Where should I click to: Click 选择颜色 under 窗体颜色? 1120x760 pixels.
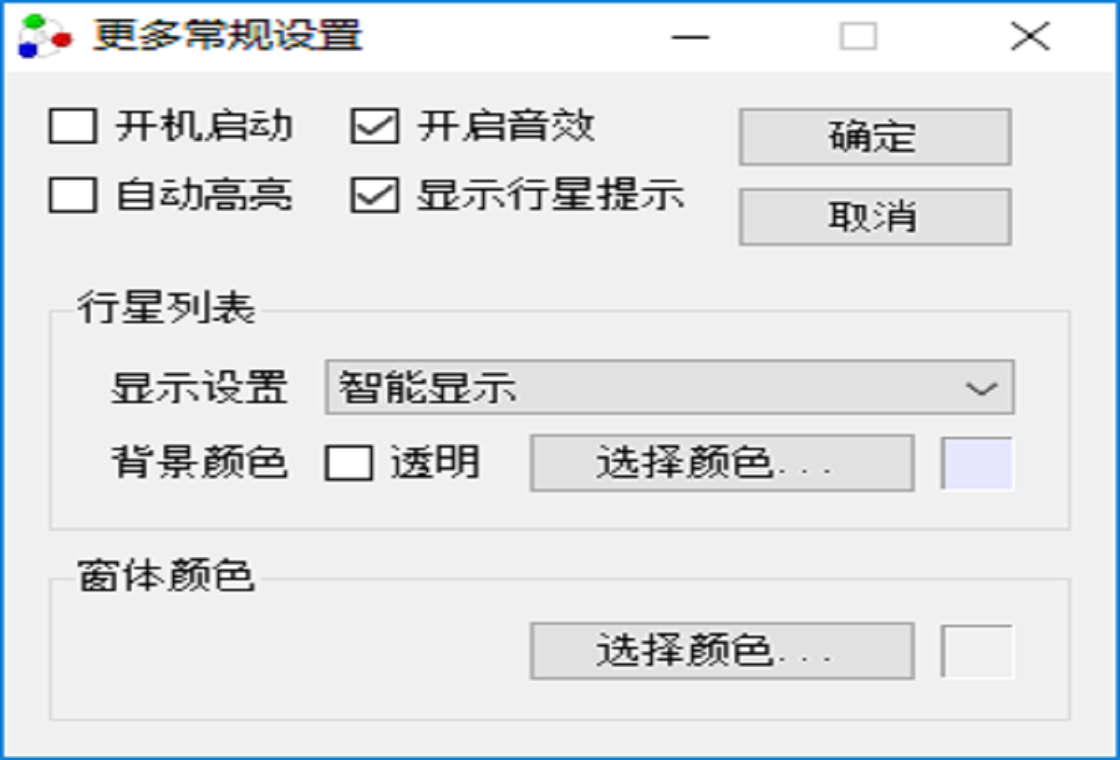[x=722, y=651]
